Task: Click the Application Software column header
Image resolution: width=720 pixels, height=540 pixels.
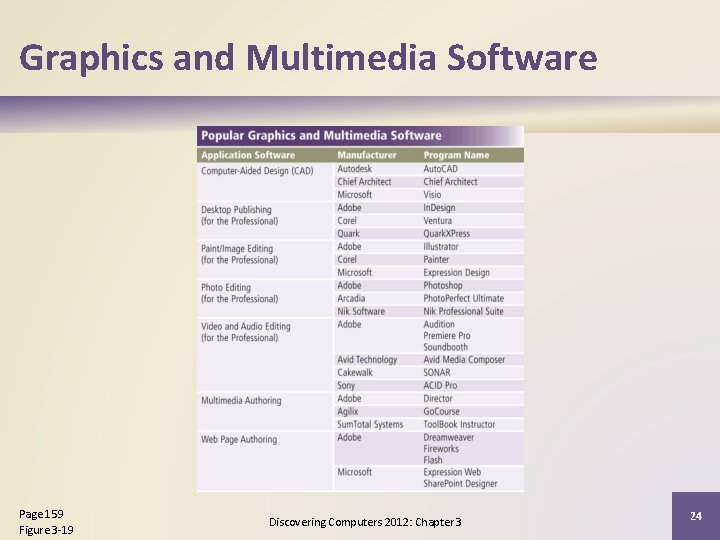Action: (x=248, y=155)
